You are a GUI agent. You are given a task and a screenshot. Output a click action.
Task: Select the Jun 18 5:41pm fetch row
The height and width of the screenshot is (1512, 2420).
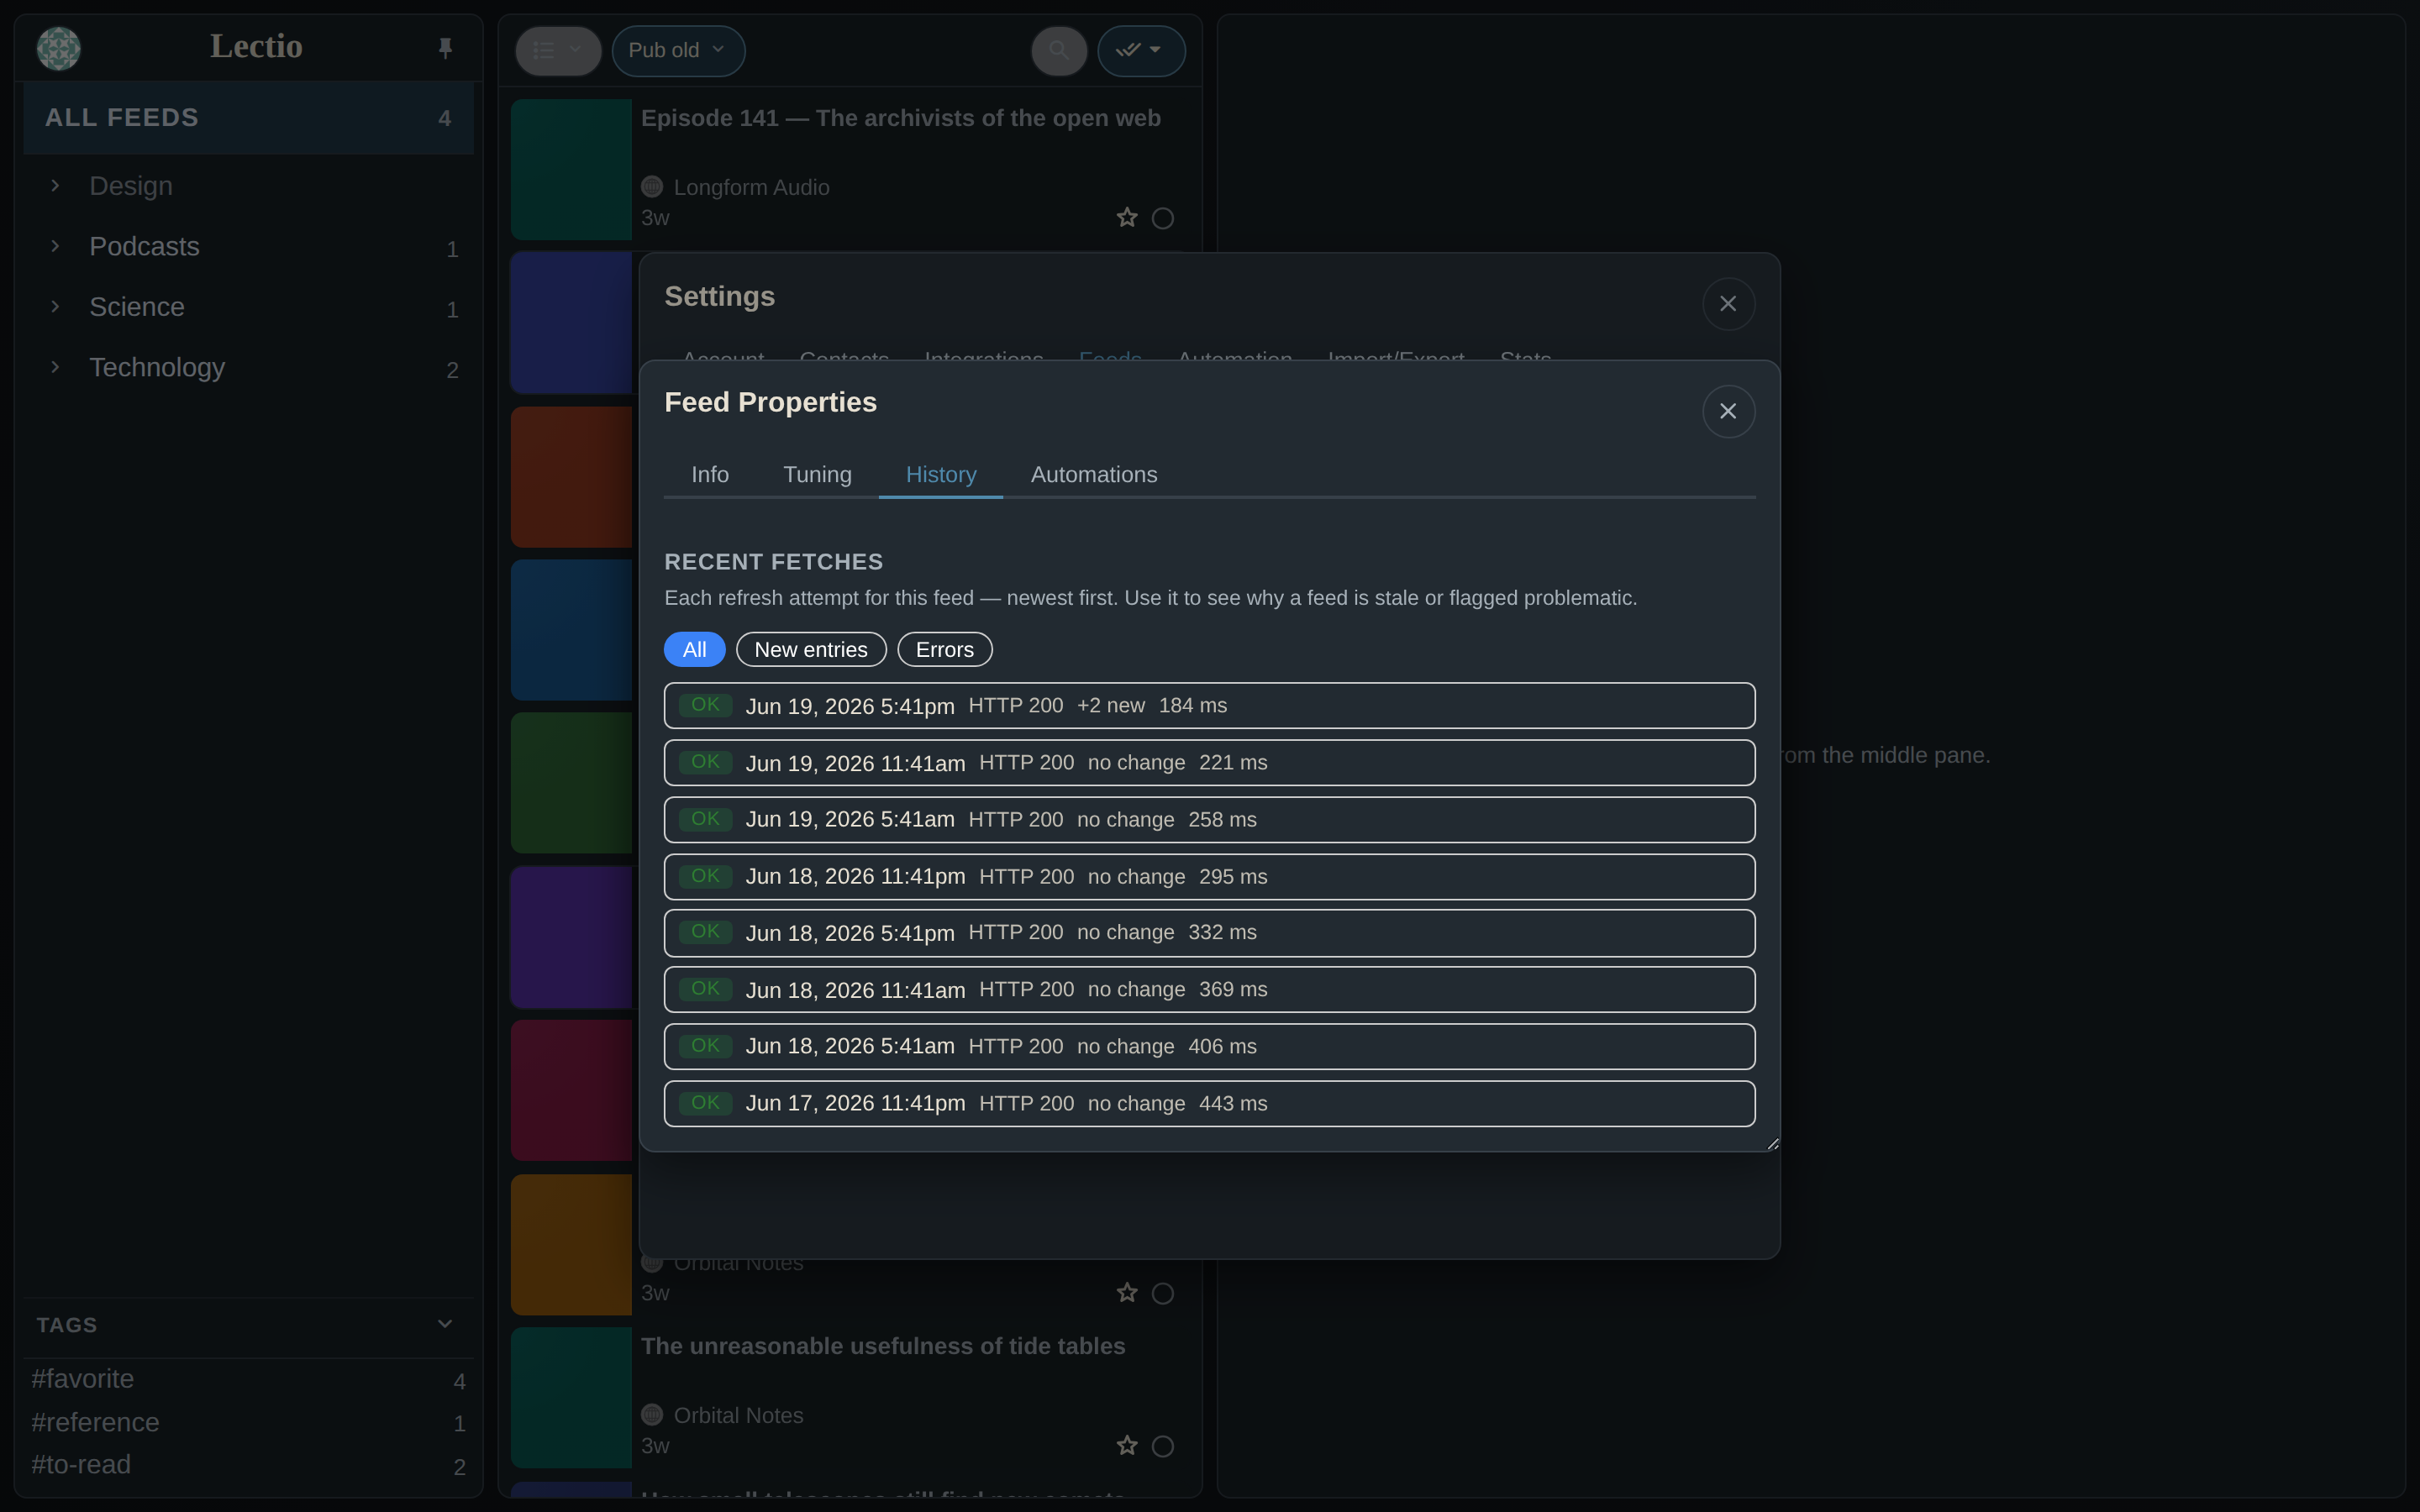point(1209,933)
